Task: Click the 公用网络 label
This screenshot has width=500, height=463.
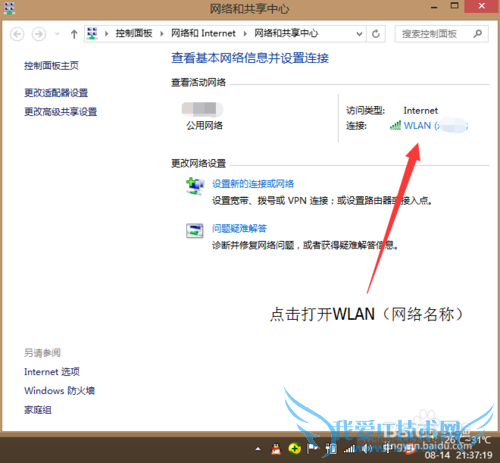Action: (x=204, y=126)
